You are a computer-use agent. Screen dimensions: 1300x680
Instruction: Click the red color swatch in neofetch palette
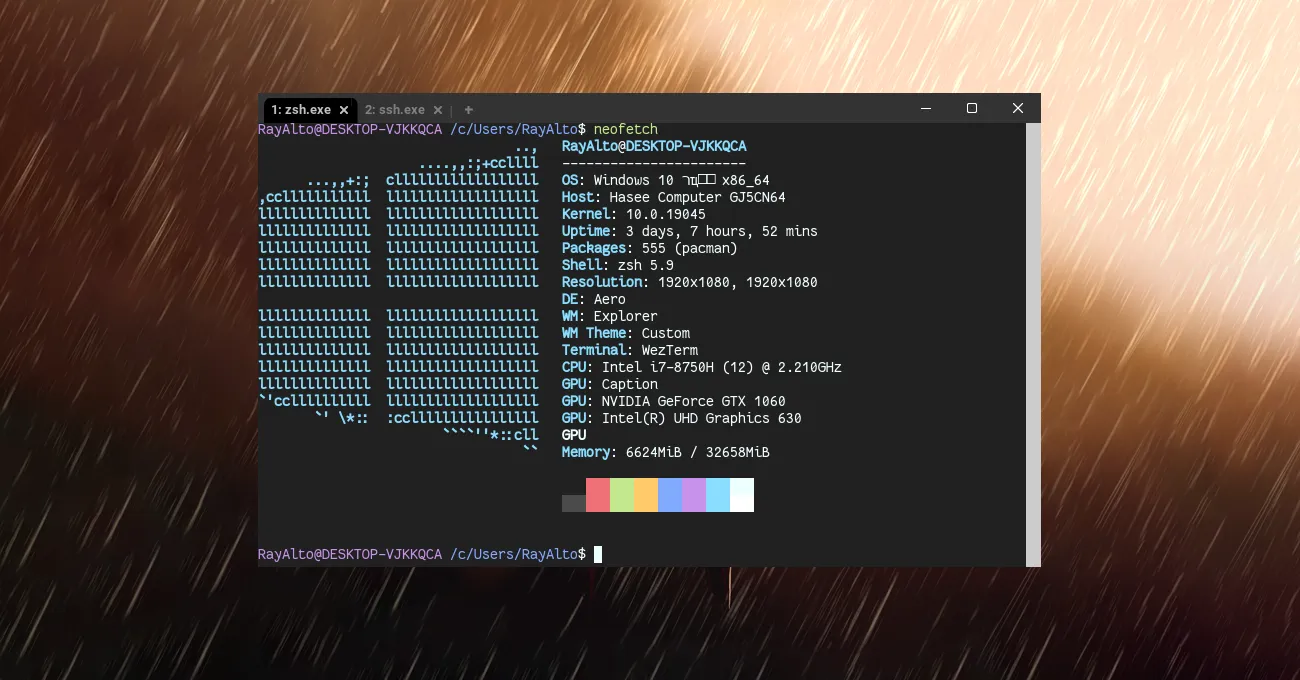click(x=597, y=494)
